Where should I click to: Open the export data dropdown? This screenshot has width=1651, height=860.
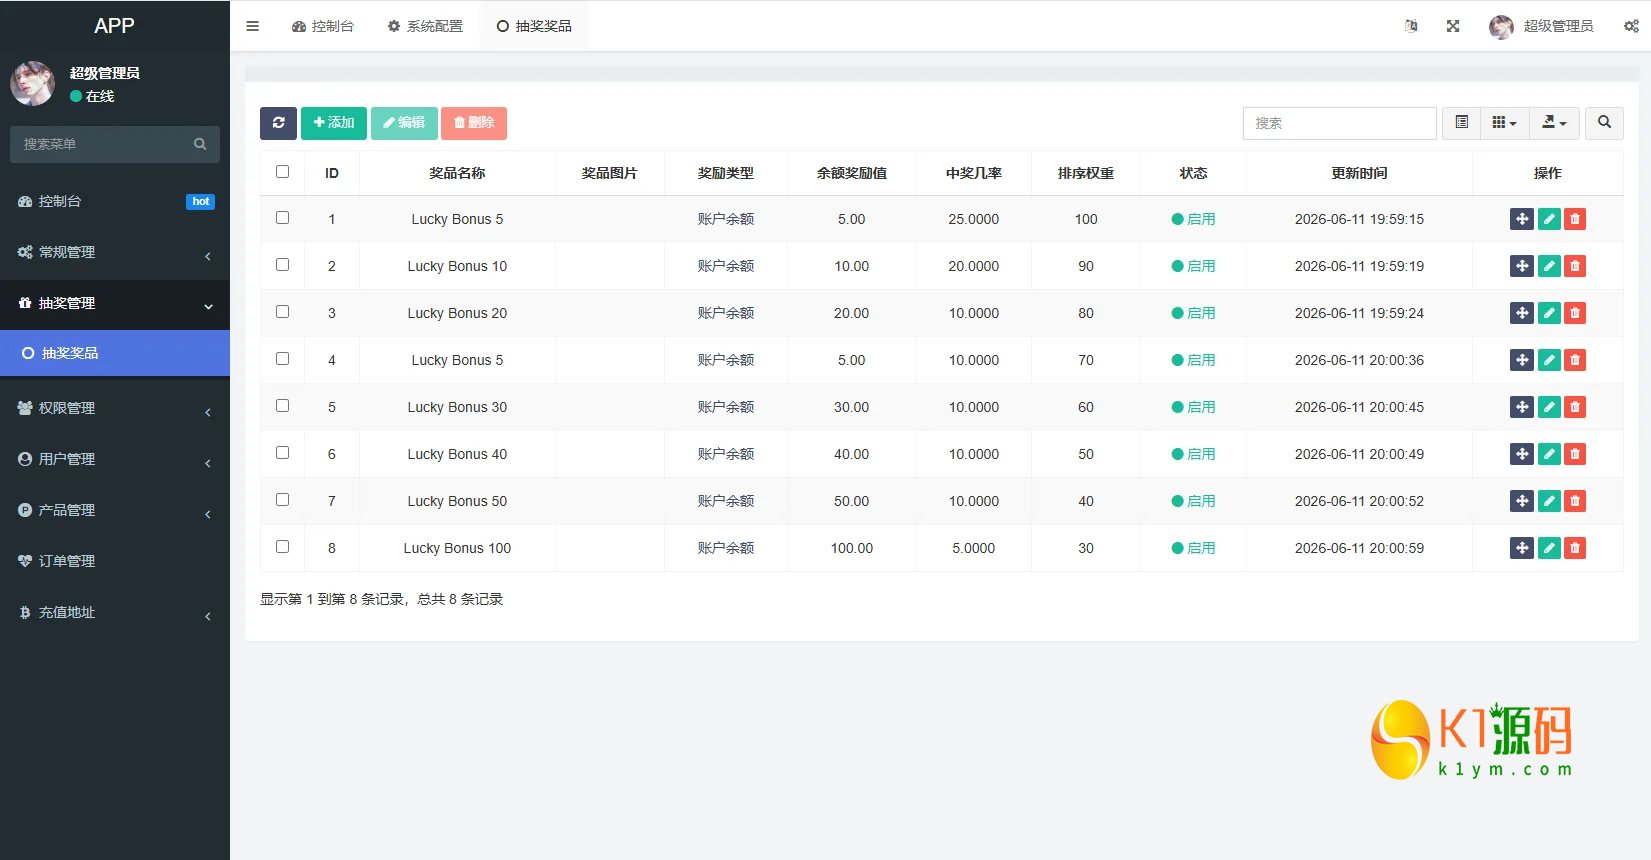click(1554, 123)
